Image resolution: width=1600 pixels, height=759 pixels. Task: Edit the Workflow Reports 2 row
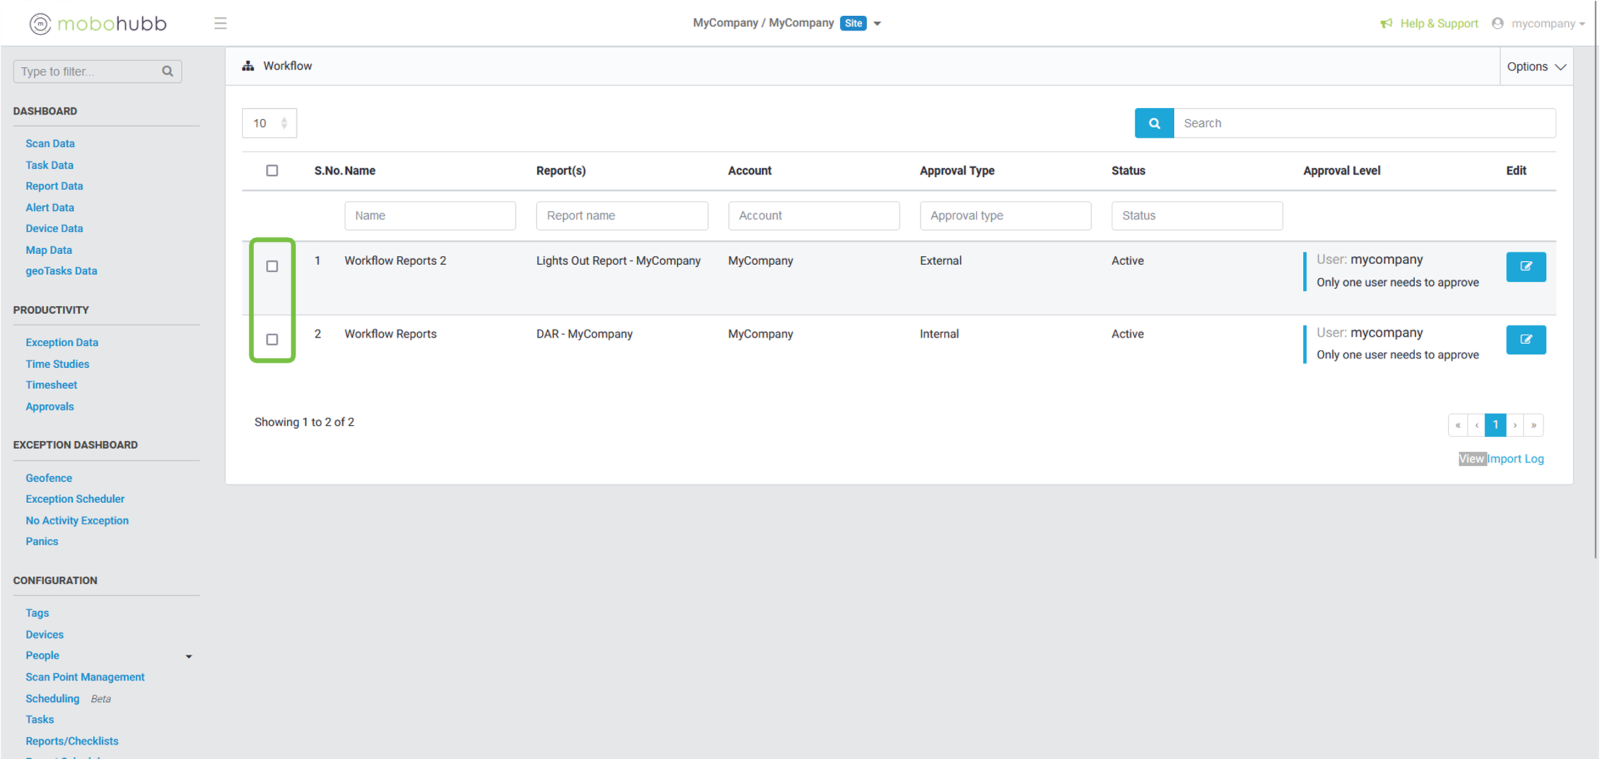pos(1525,267)
